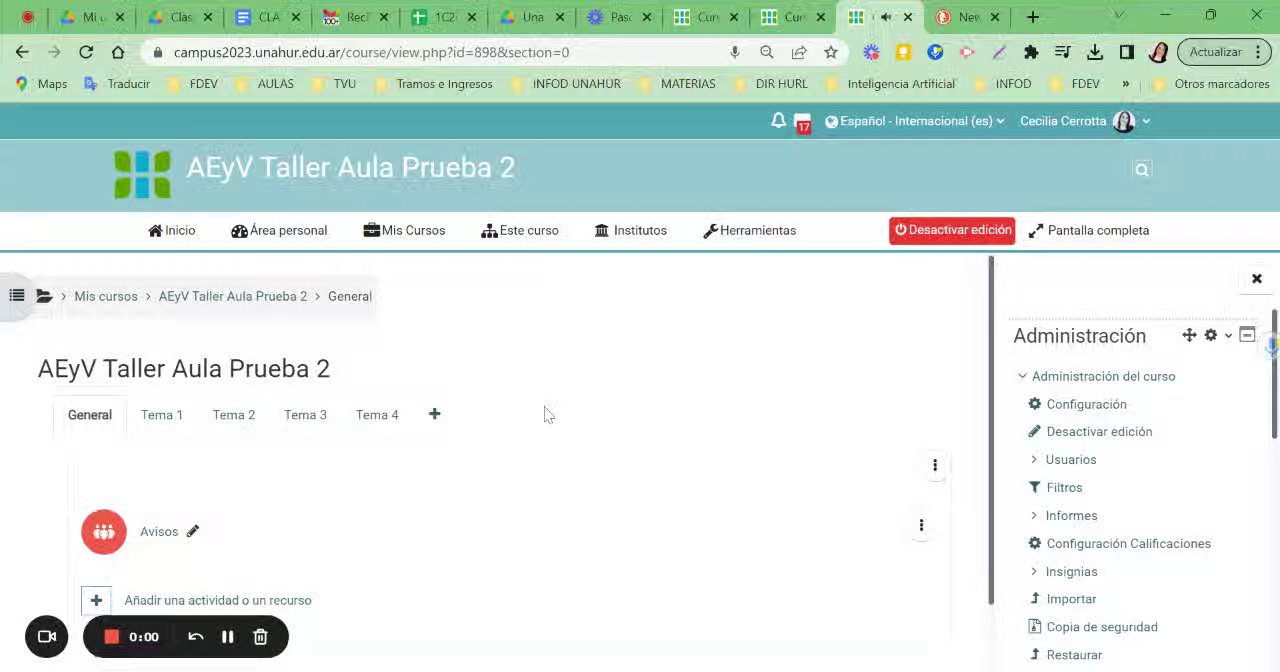Expand the Informes tree item
Screen dimensions: 1280x672
[x=1034, y=515]
